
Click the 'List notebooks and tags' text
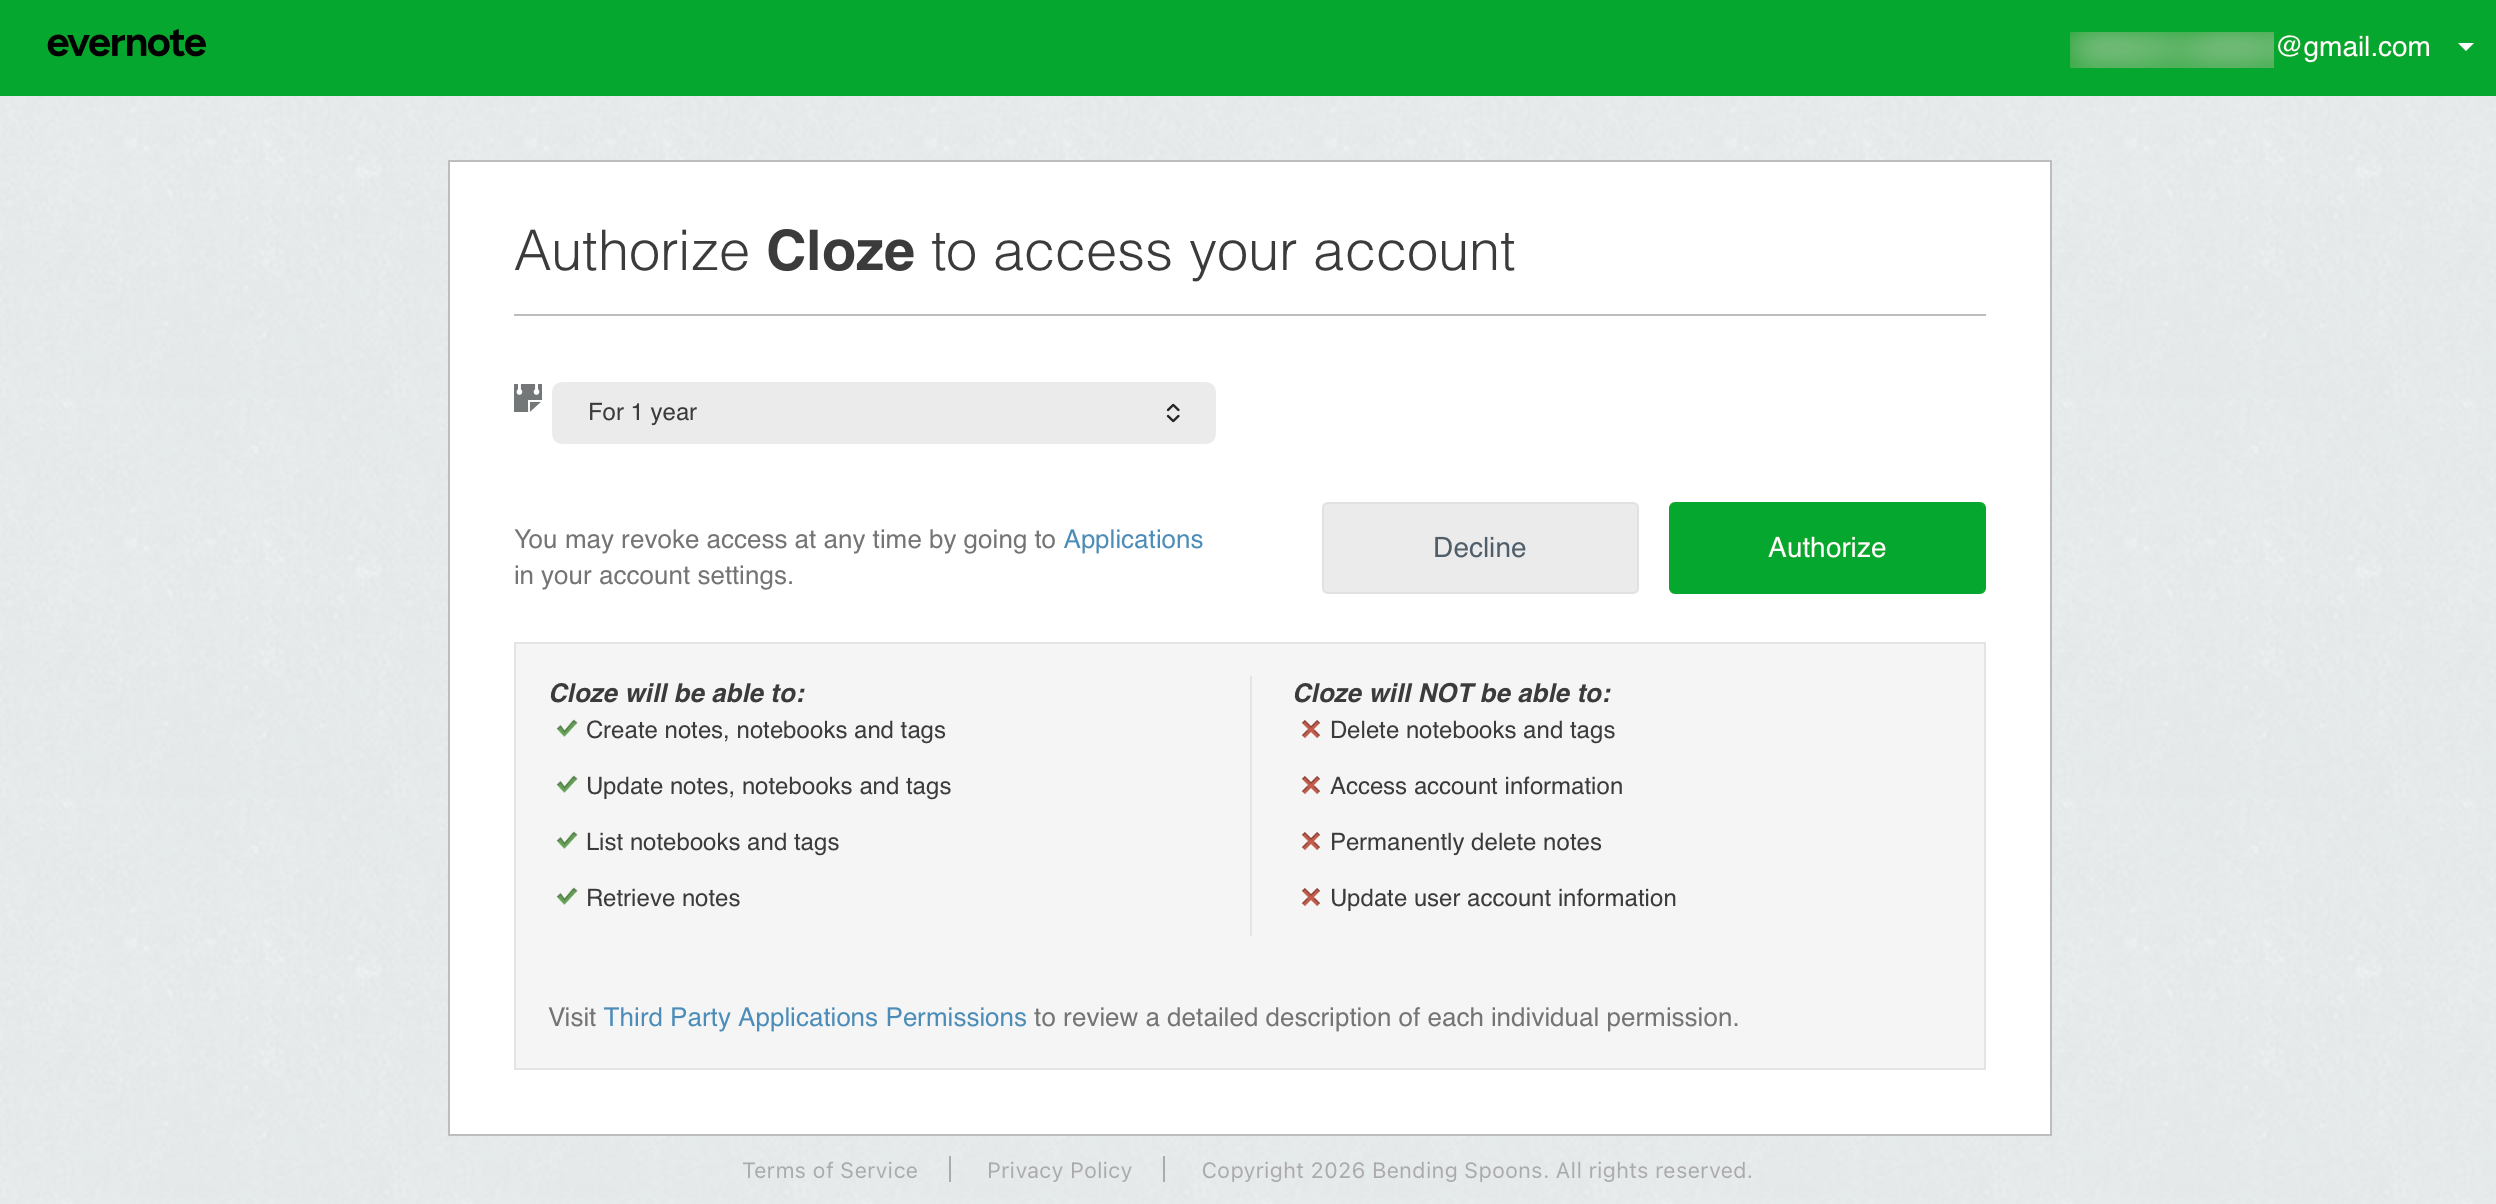coord(713,843)
